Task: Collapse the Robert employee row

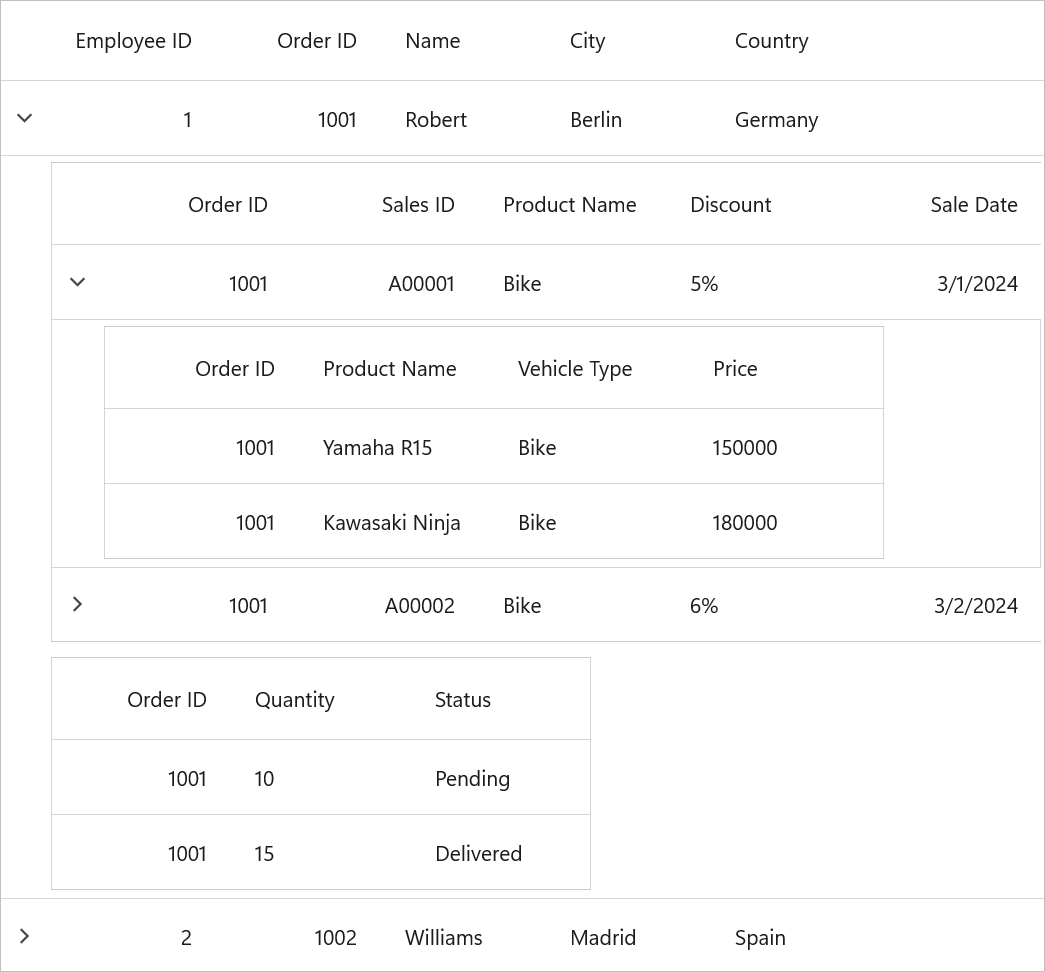Action: pos(25,119)
